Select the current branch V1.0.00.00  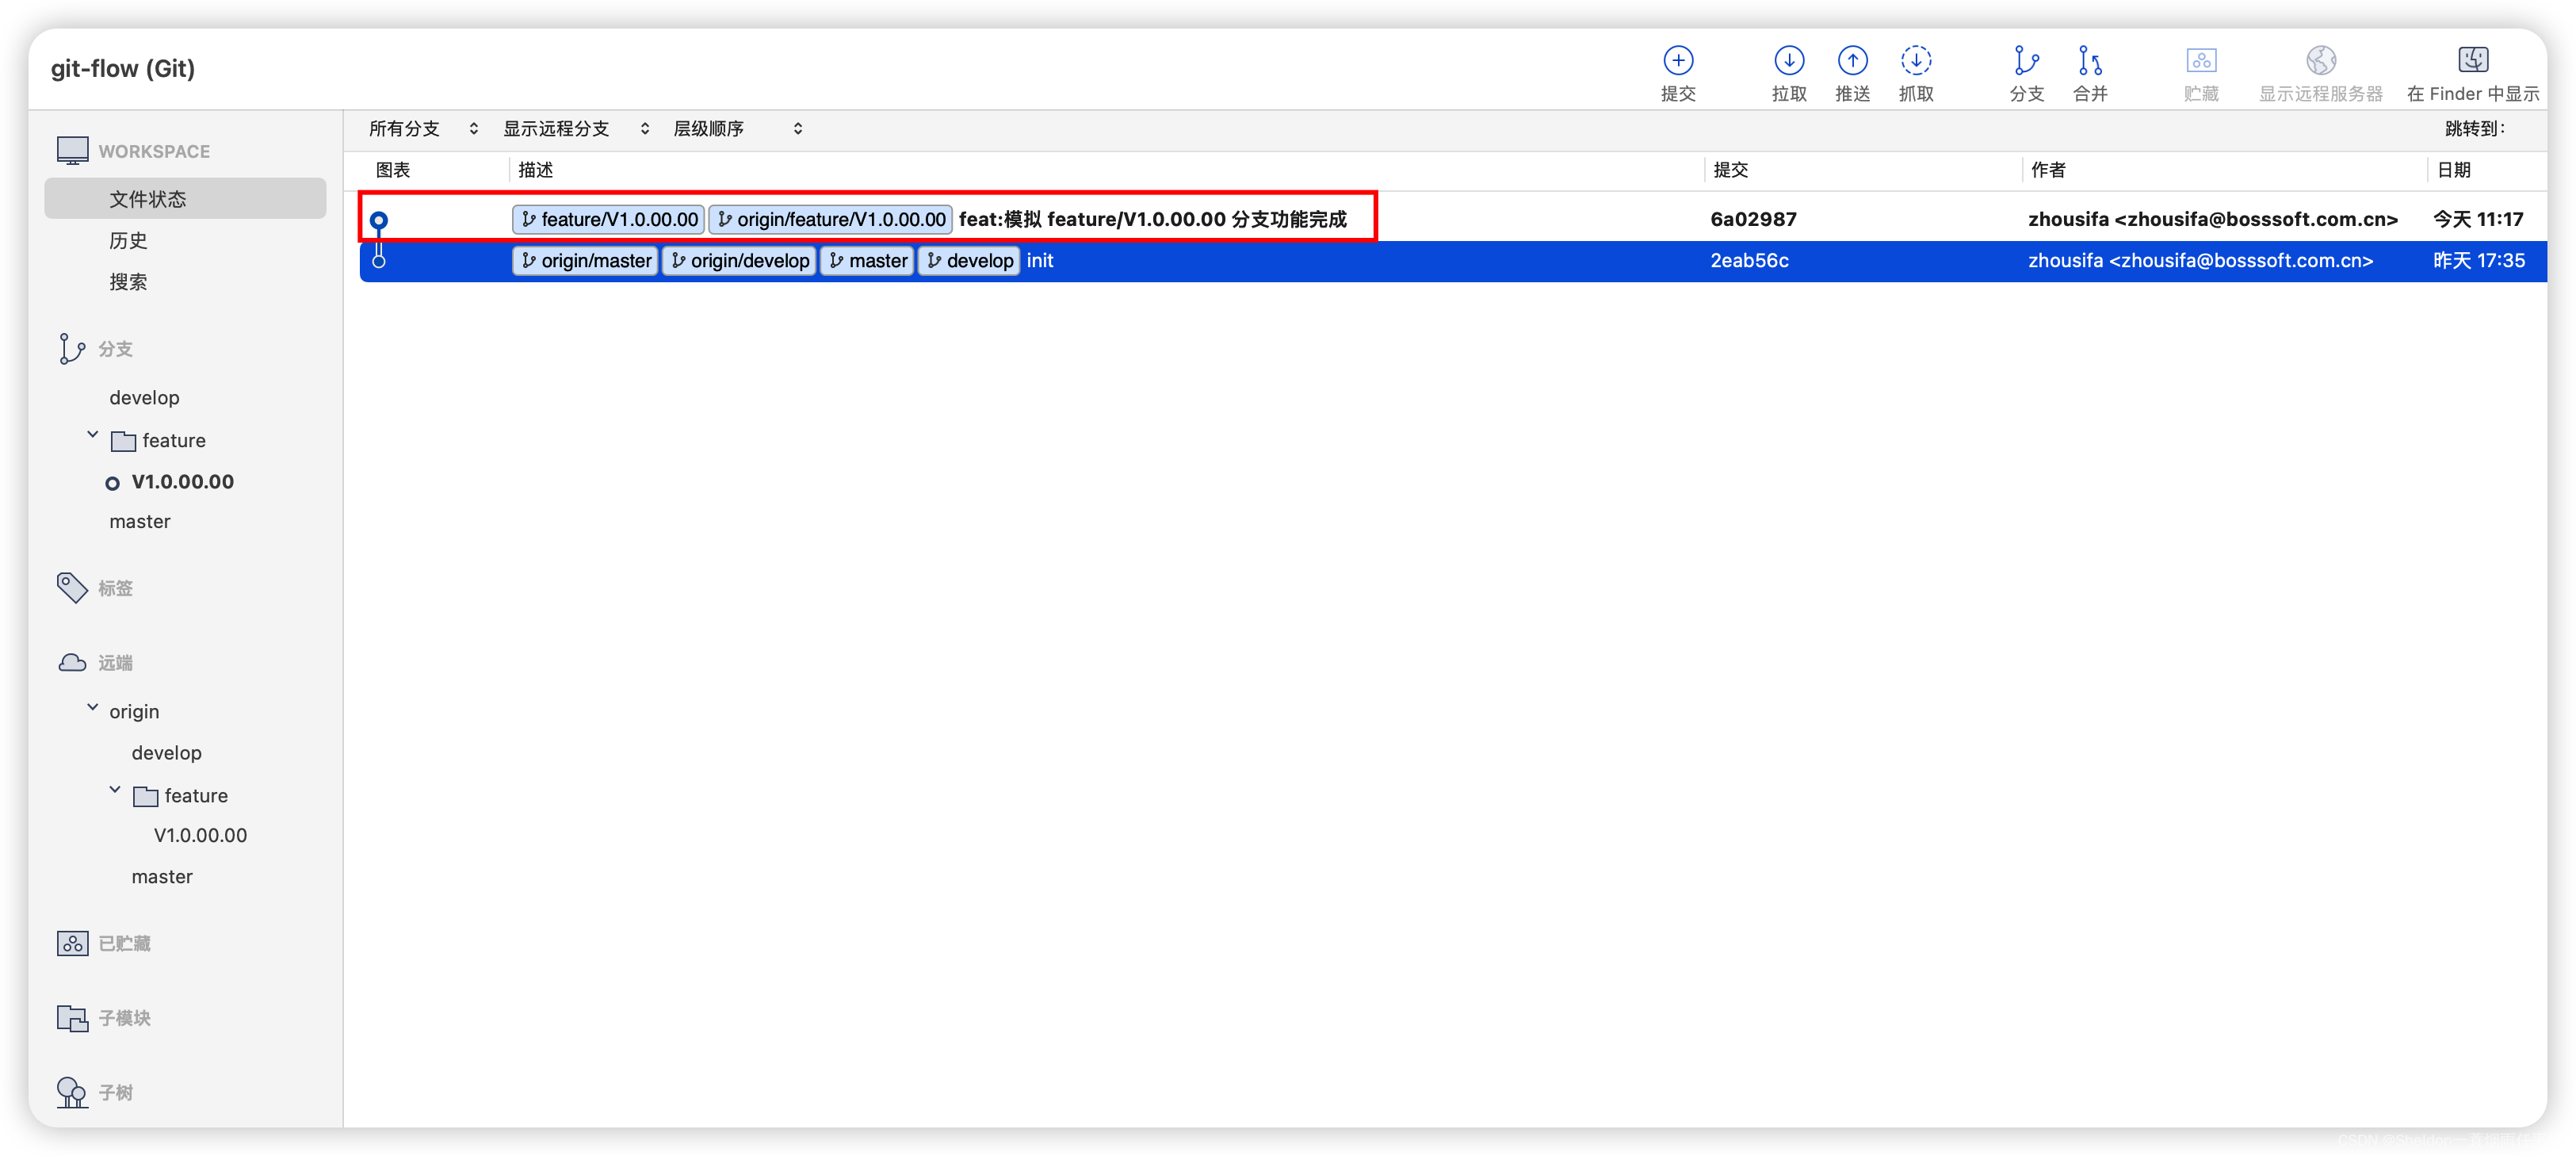(x=182, y=482)
